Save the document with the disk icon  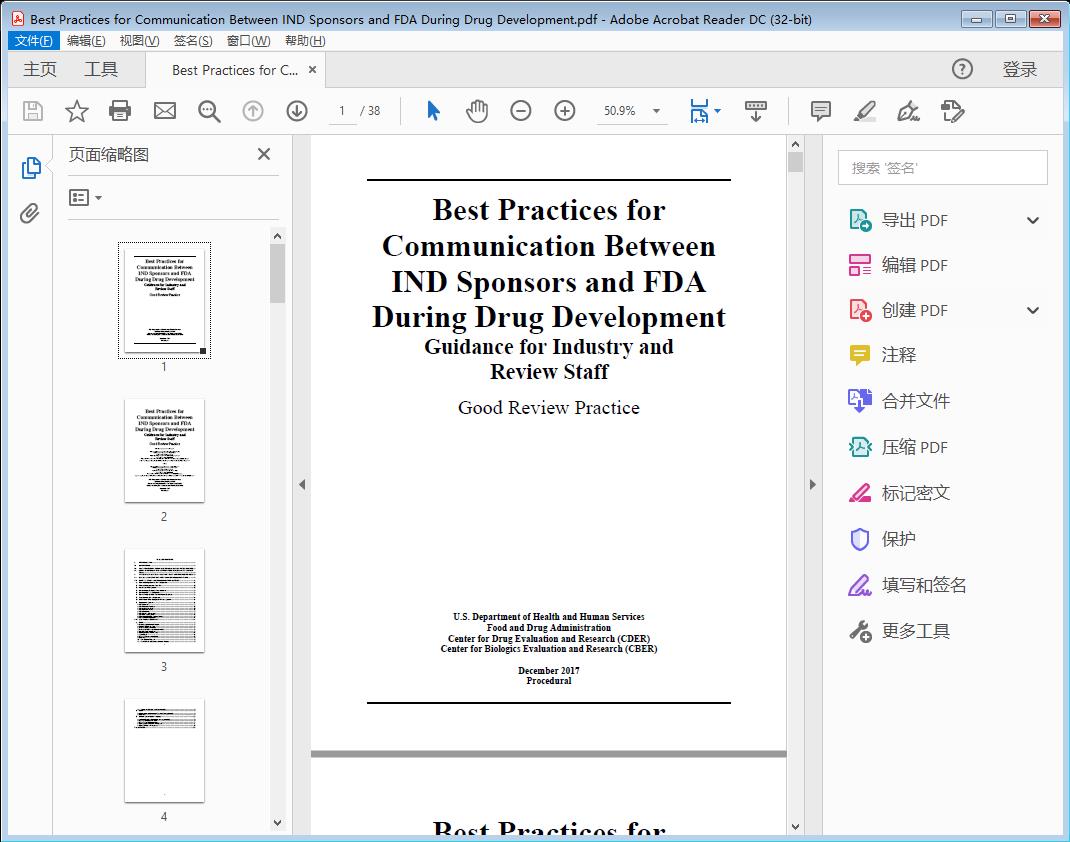pos(31,111)
